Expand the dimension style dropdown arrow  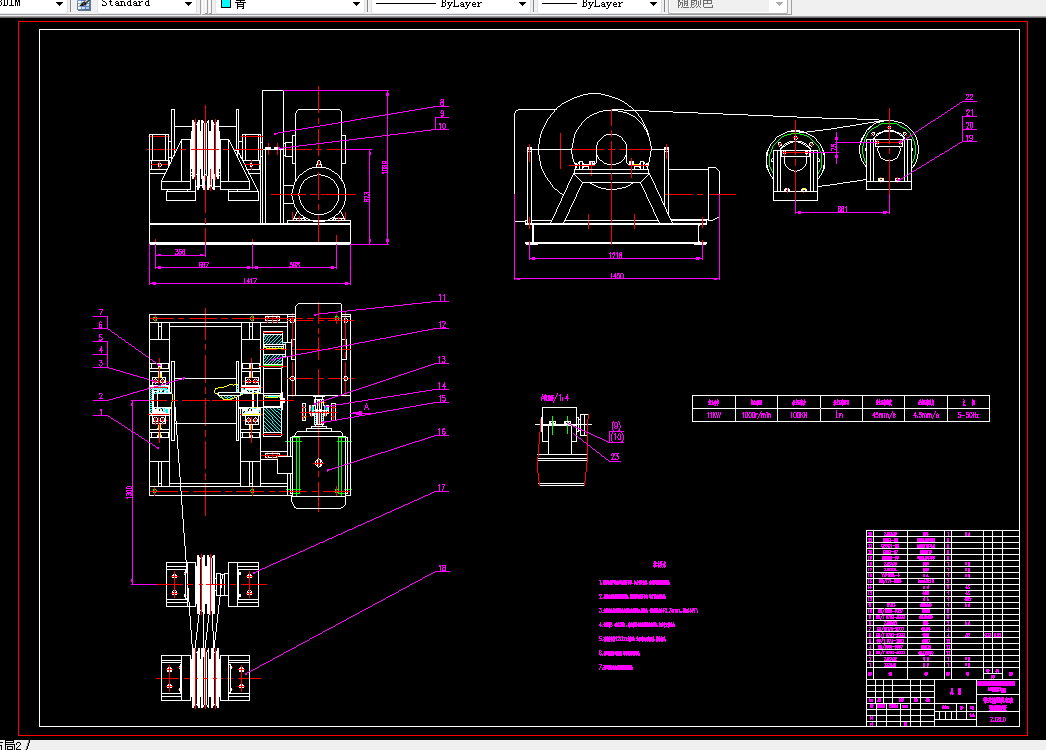coord(59,5)
